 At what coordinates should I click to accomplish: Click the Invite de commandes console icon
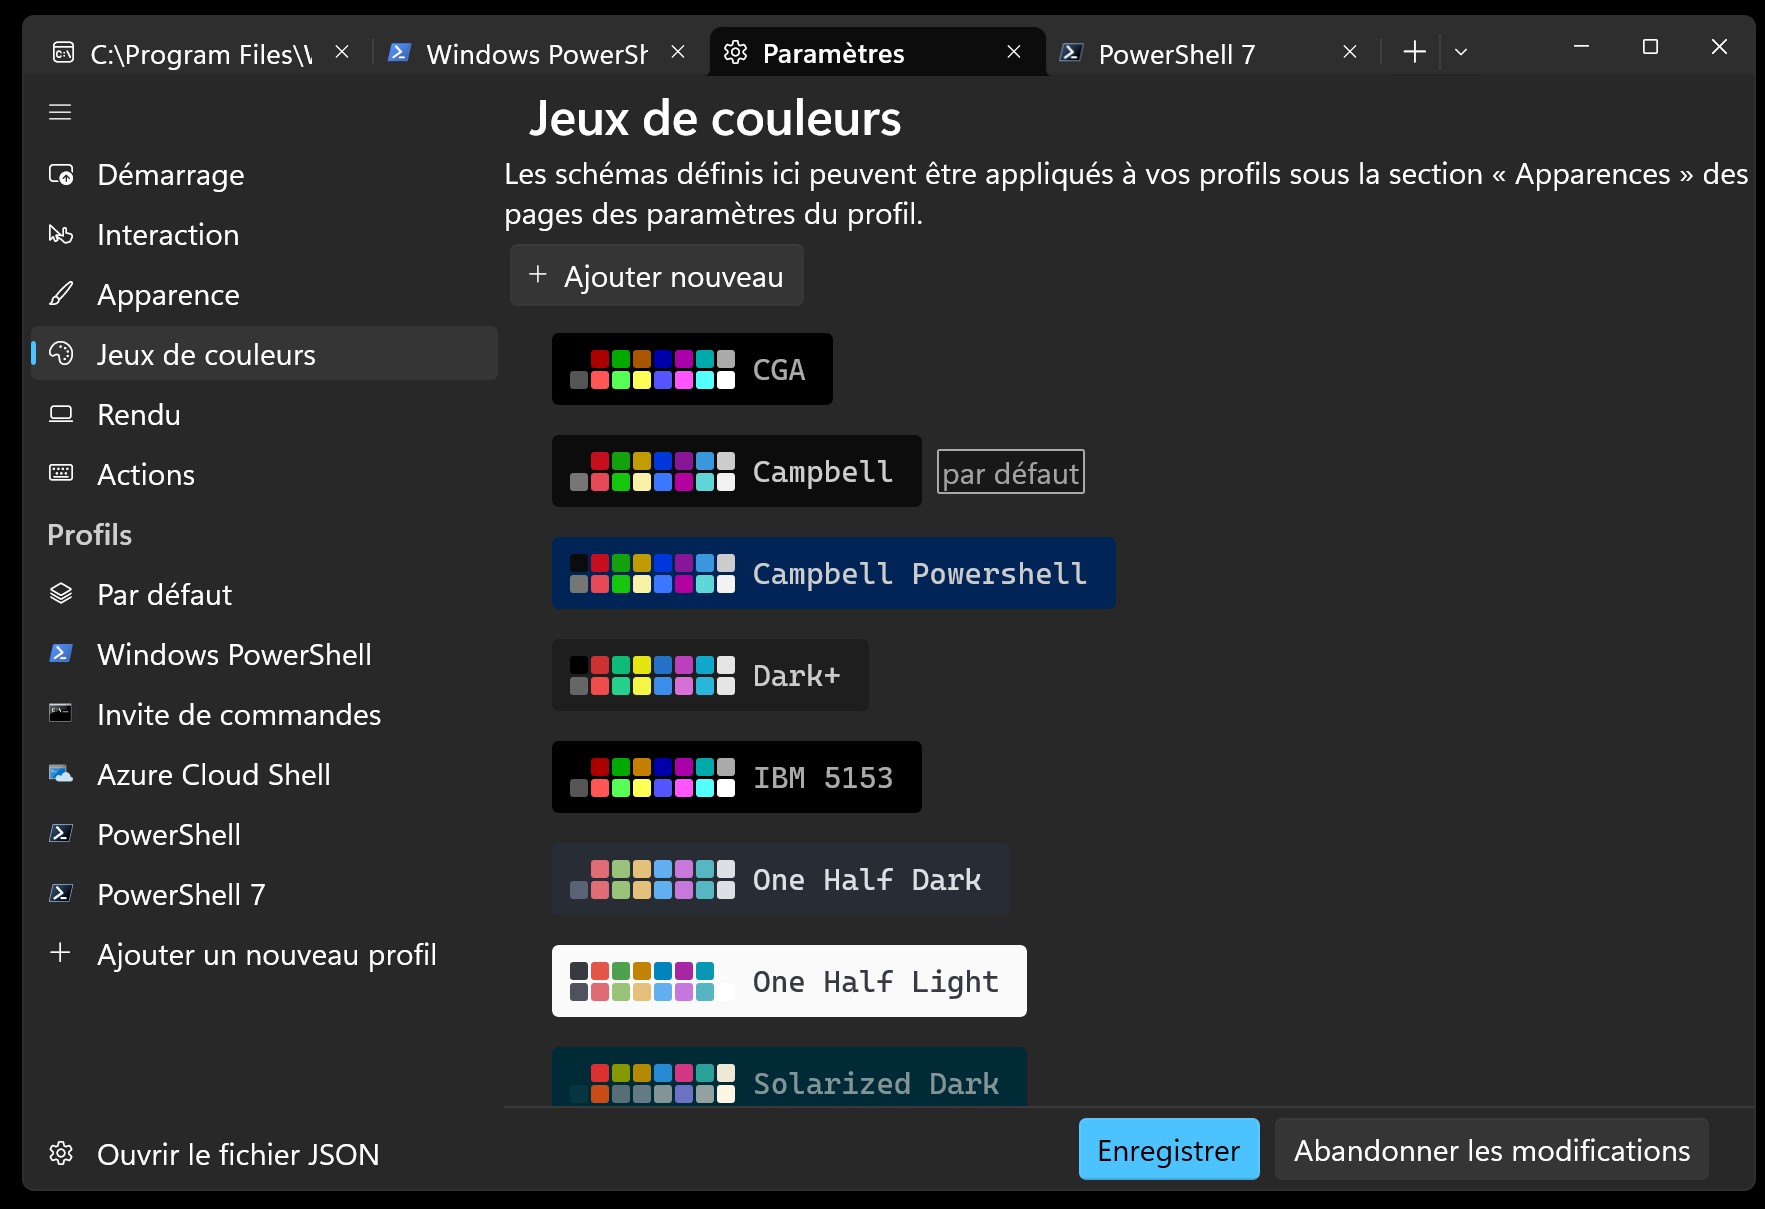[x=61, y=713]
